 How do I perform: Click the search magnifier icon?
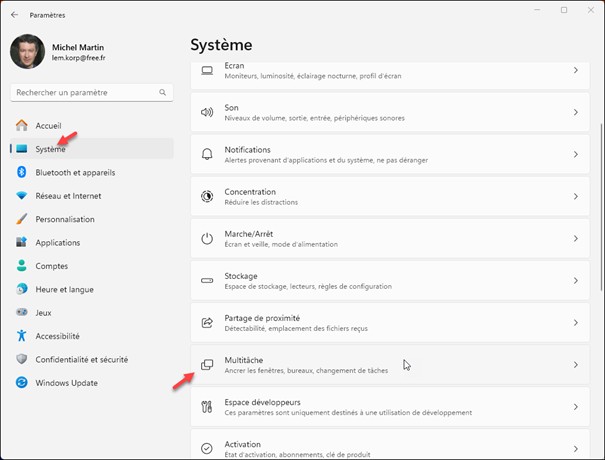tap(162, 92)
